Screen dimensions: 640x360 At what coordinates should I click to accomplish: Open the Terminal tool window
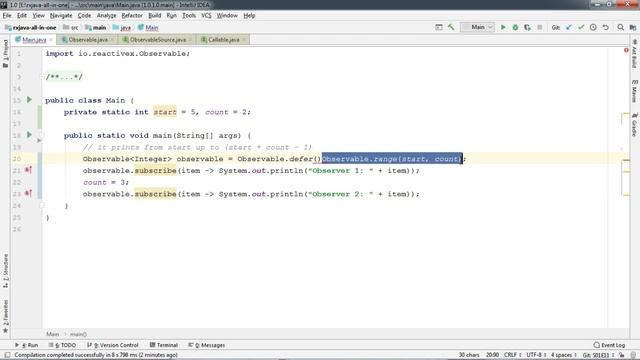tap(163, 345)
